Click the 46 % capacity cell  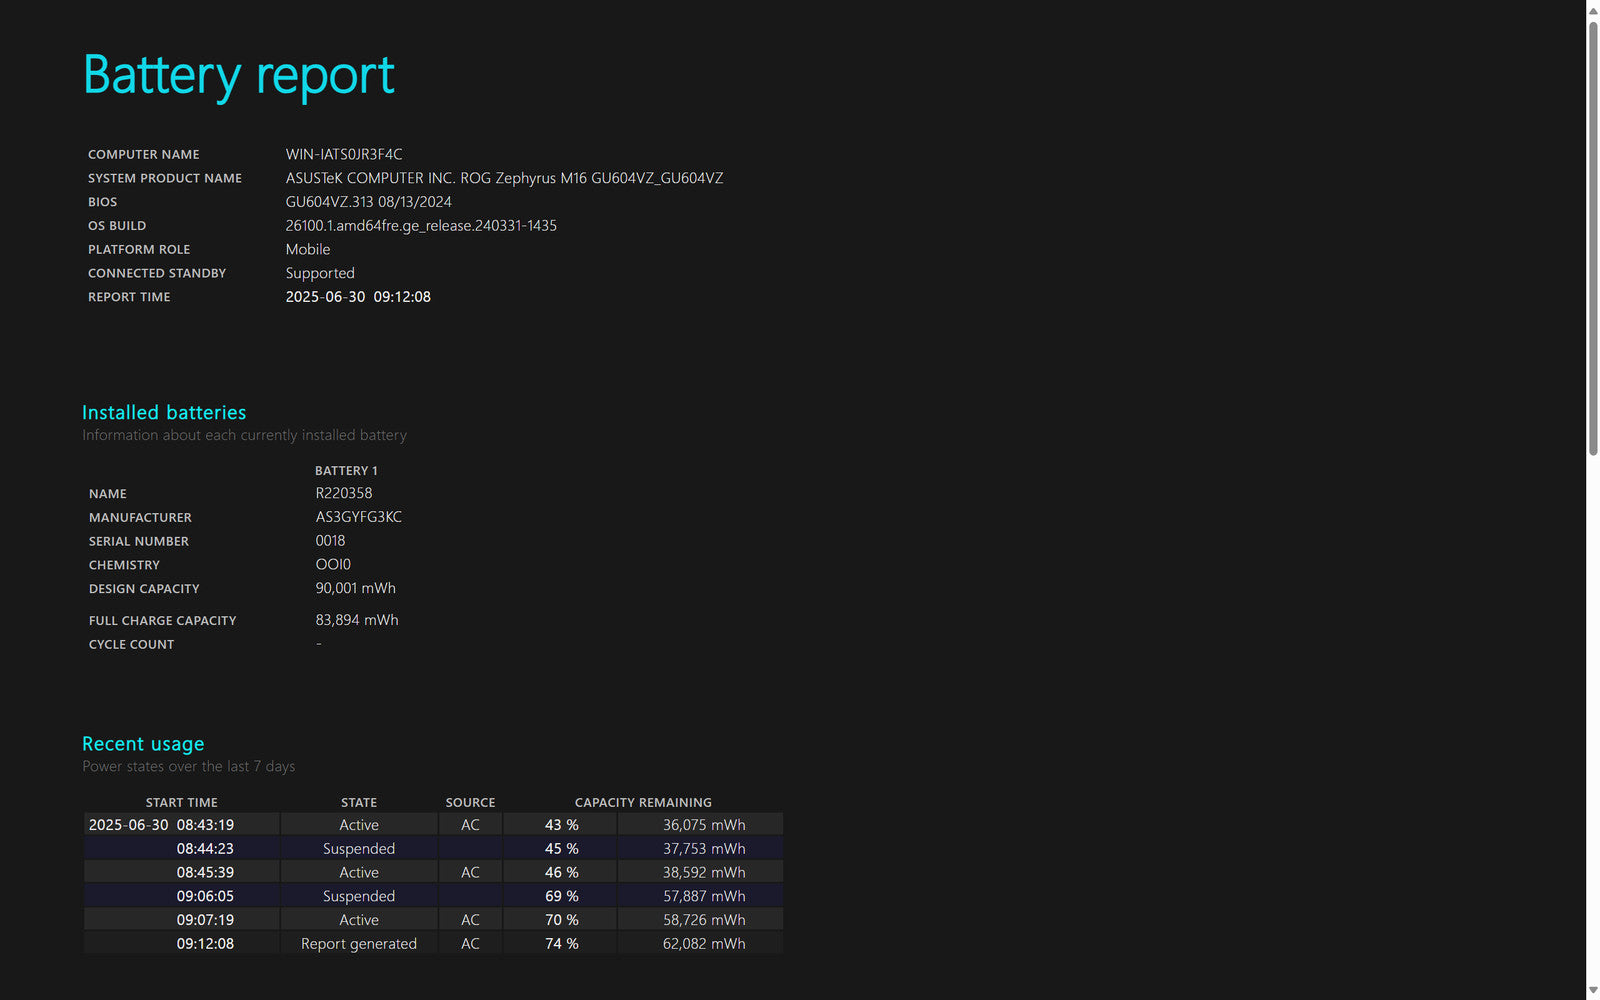click(x=561, y=873)
